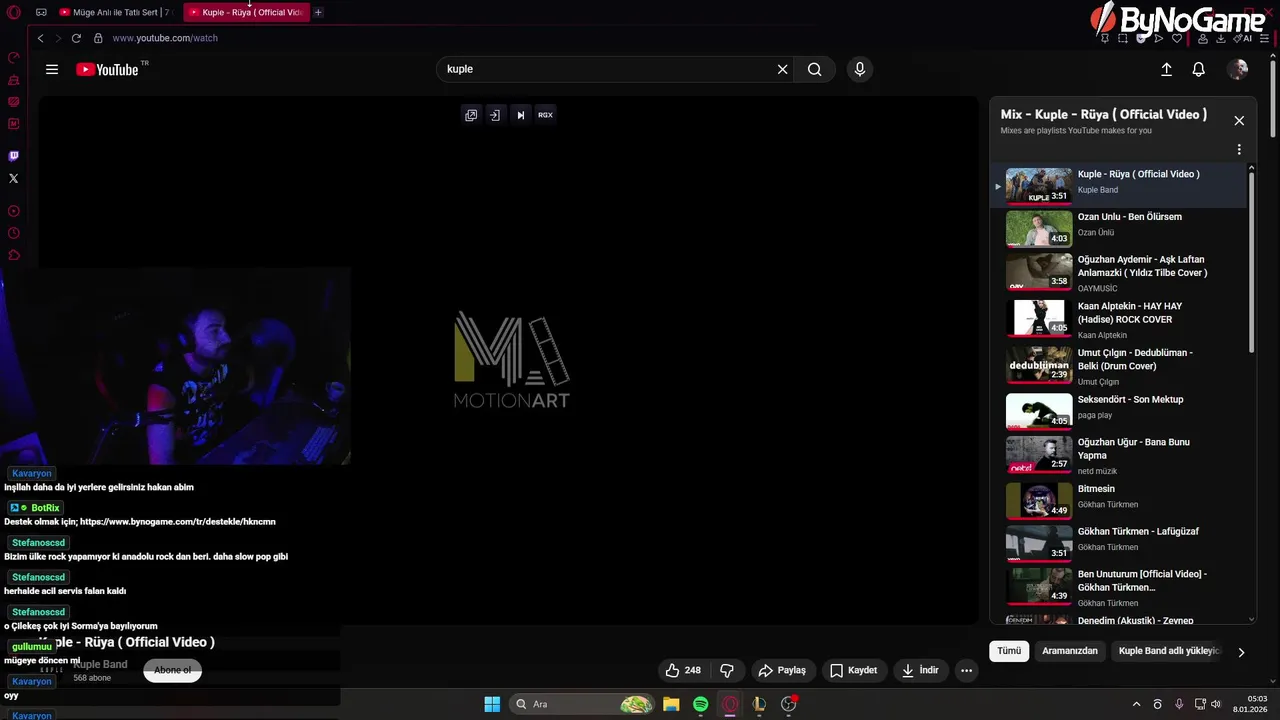Clear the search box with X
This screenshot has height=720, width=1280.
tap(783, 69)
